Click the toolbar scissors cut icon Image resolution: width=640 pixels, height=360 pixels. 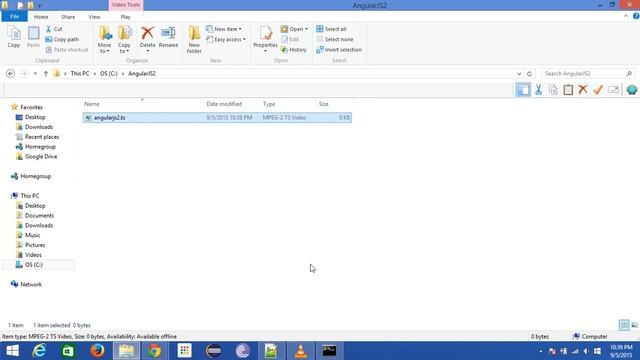coord(538,90)
